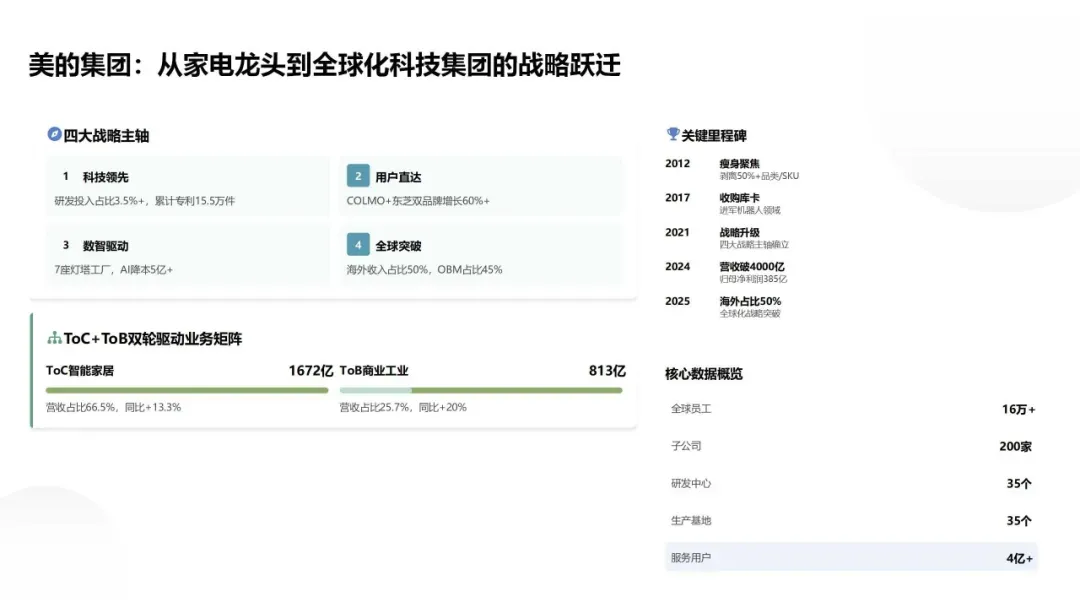This screenshot has height=608, width=1080.
Task: Click the 数智驱动 card title
Action: point(105,246)
